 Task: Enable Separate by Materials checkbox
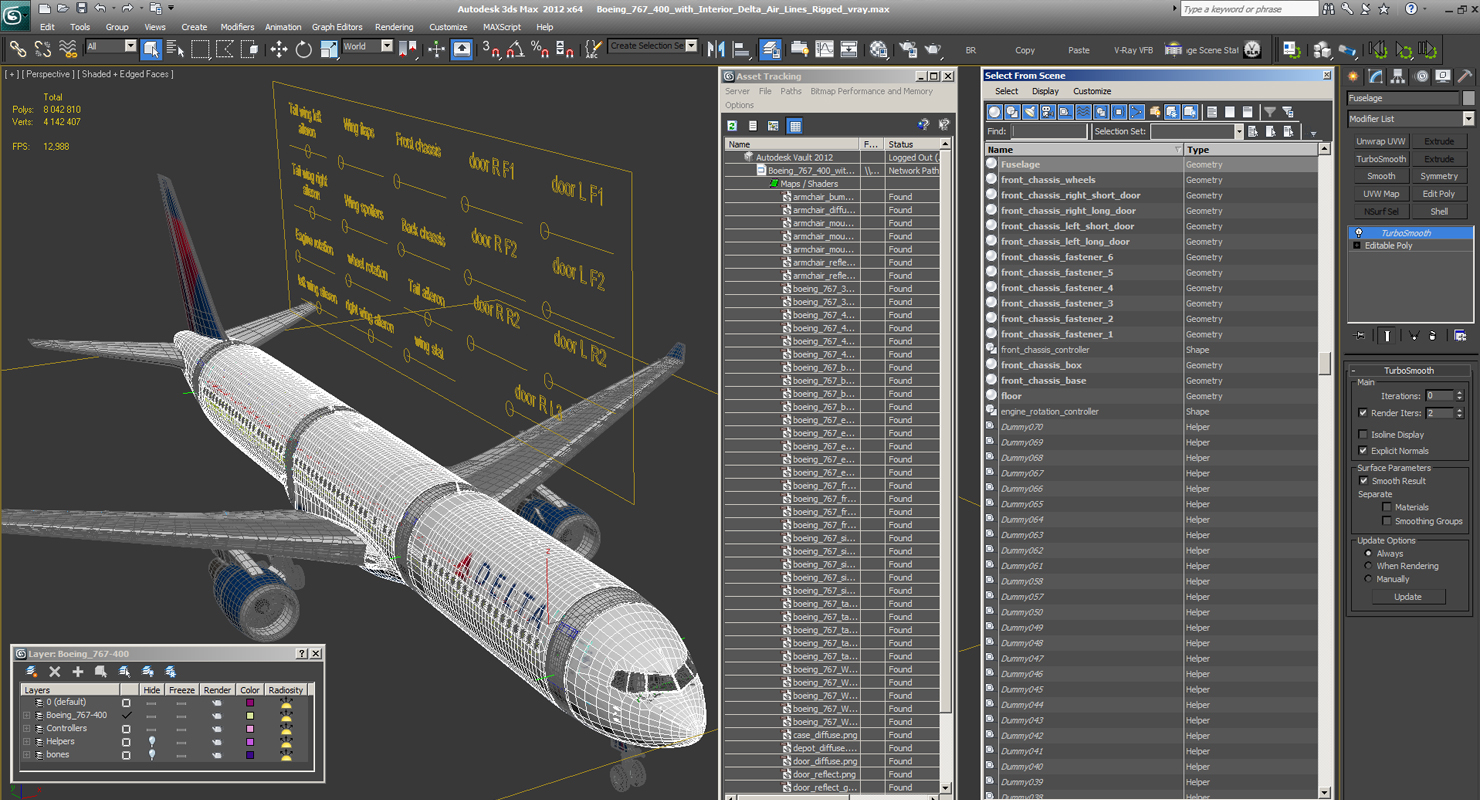[1386, 507]
